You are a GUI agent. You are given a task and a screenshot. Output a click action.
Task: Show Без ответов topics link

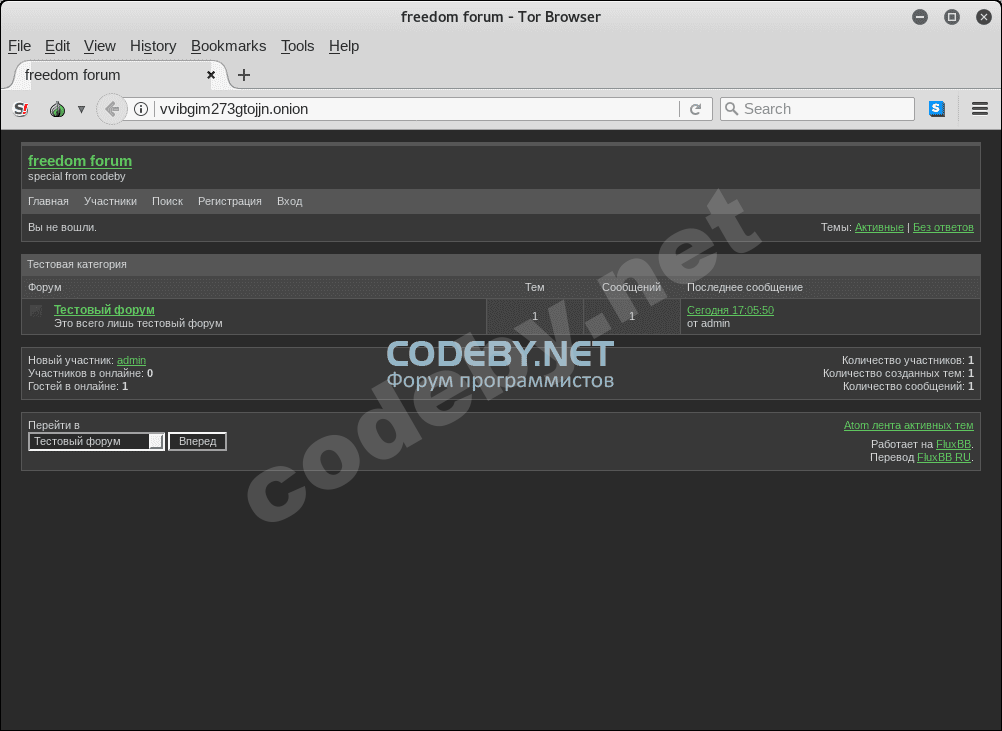coord(943,227)
